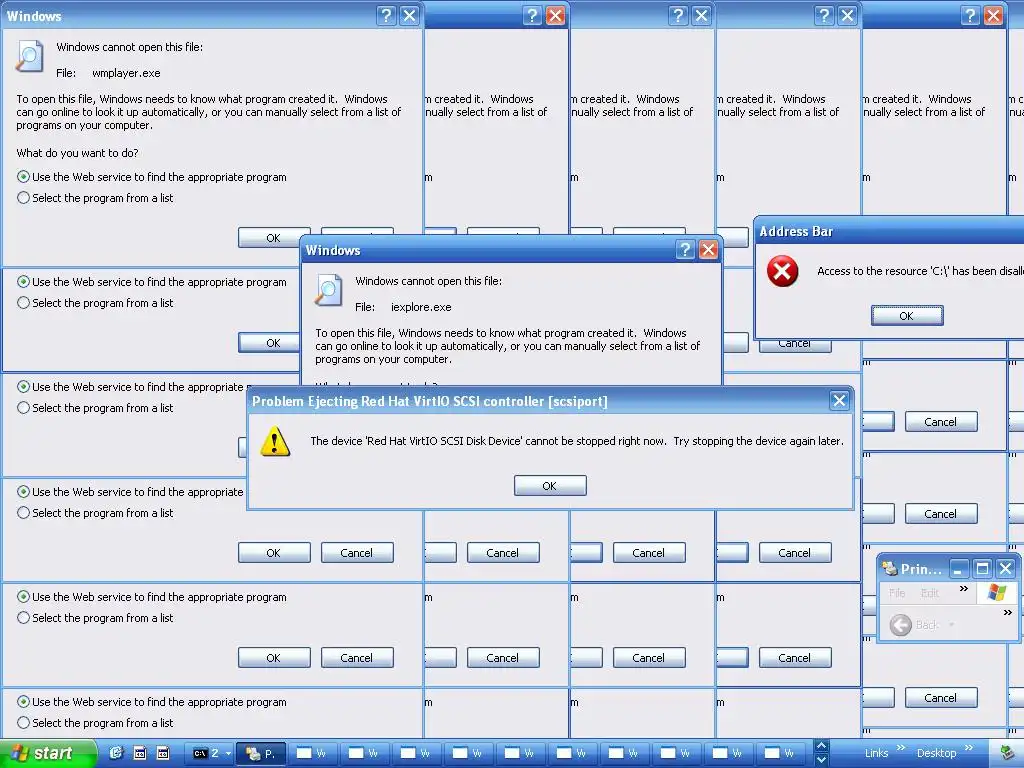Click the taskbar scroll down arrow
Image resolution: width=1024 pixels, height=768 pixels.
tap(822, 760)
